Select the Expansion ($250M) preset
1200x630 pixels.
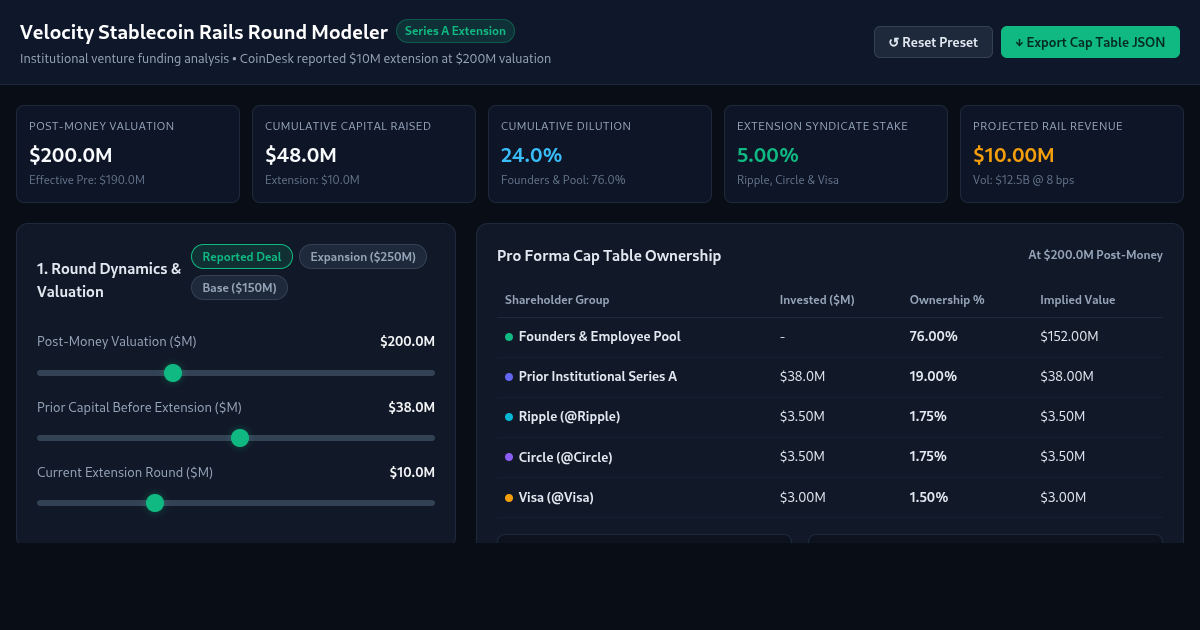point(363,257)
